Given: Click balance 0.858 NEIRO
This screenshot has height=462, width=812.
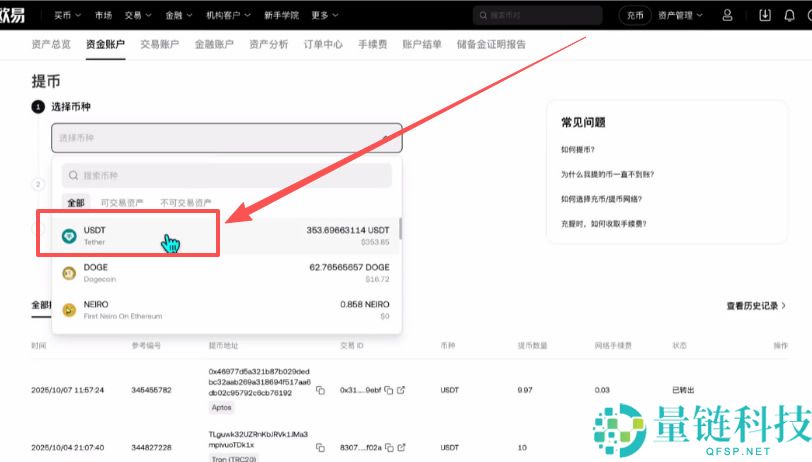Looking at the screenshot, I should coord(365,304).
